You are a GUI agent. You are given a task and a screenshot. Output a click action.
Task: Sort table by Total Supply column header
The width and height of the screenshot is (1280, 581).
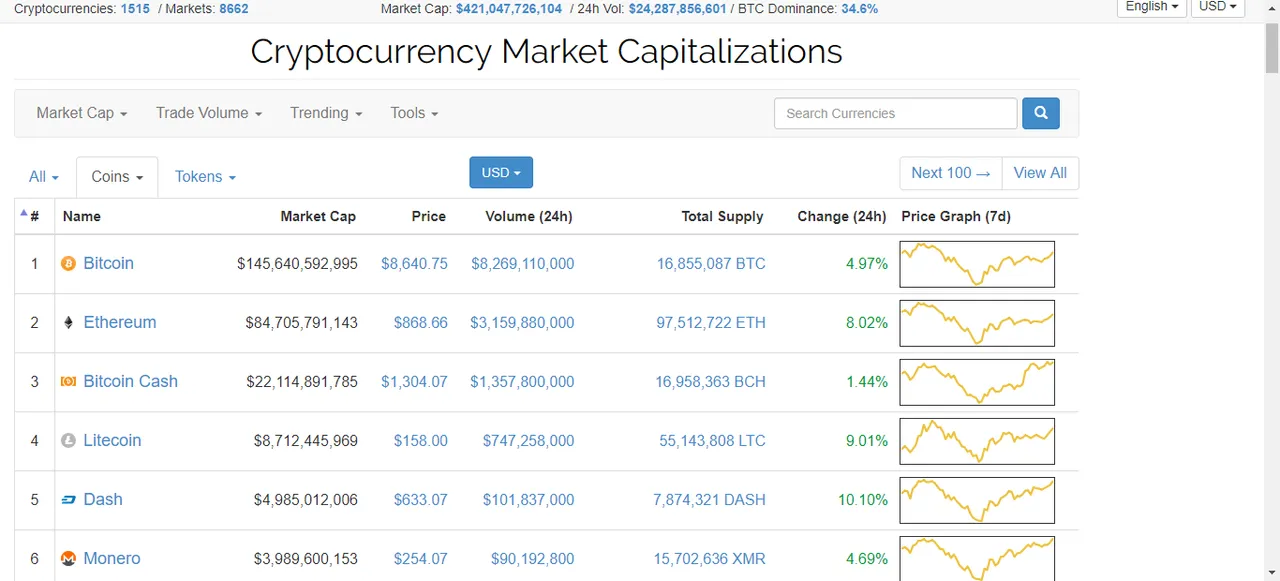pyautogui.click(x=723, y=216)
